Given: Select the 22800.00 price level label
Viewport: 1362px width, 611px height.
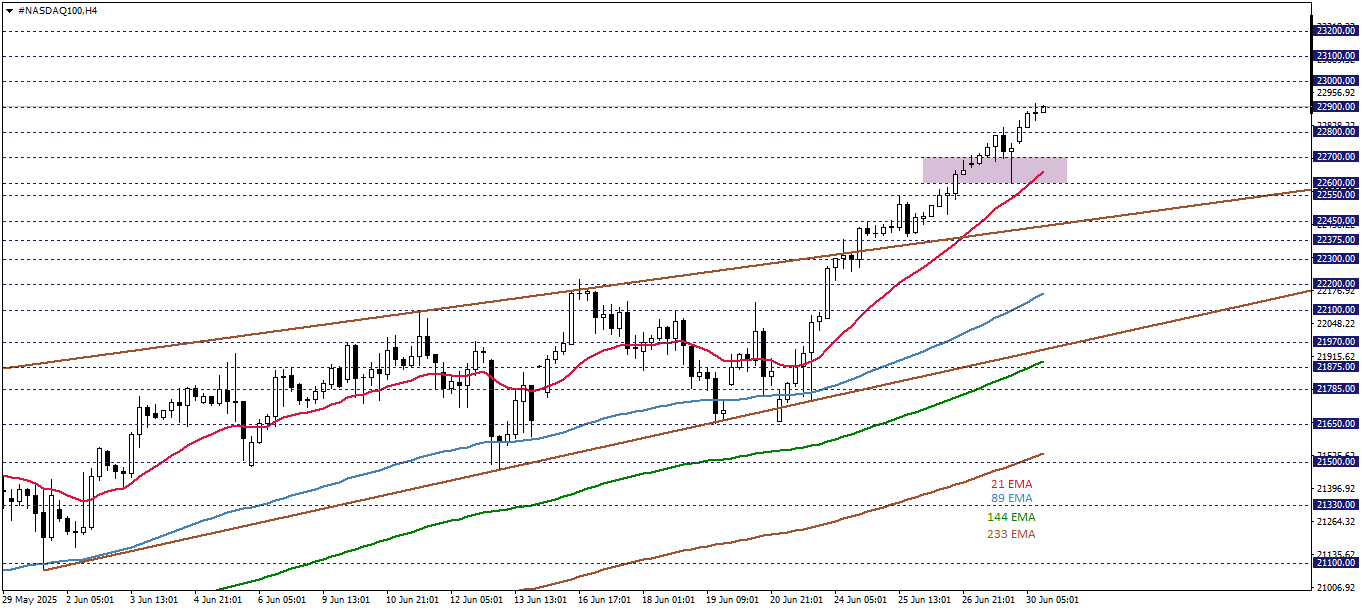Looking at the screenshot, I should (x=1336, y=132).
